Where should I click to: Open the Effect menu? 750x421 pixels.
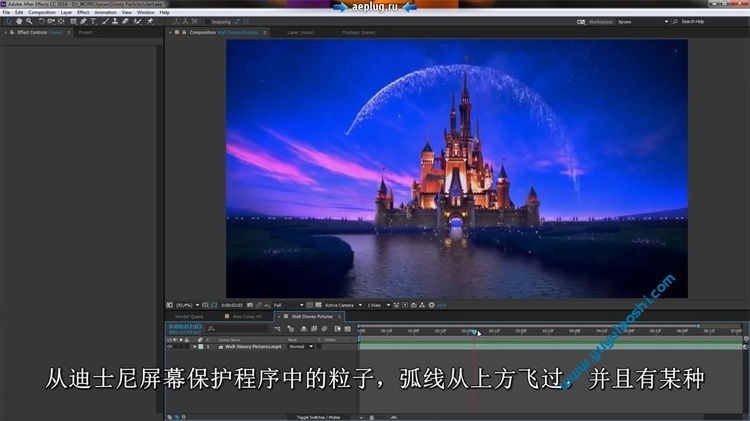(x=83, y=12)
